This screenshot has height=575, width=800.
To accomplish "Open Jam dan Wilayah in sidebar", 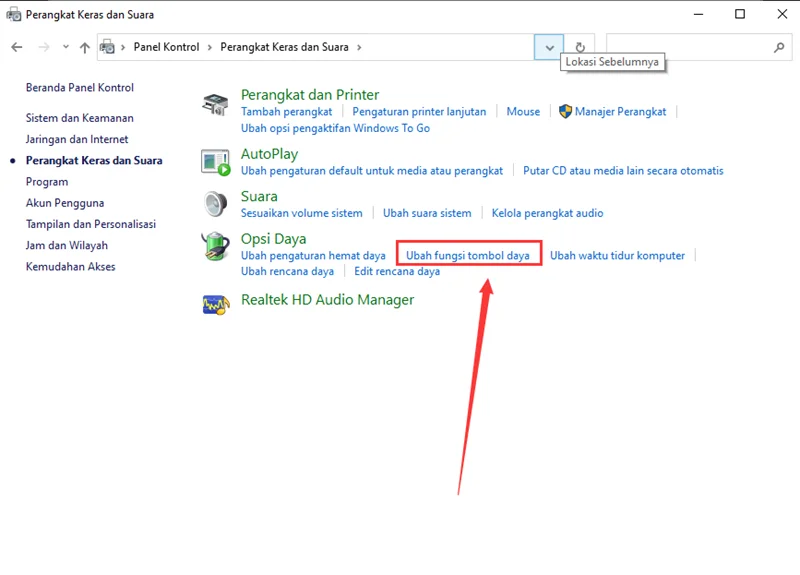I will click(x=67, y=245).
